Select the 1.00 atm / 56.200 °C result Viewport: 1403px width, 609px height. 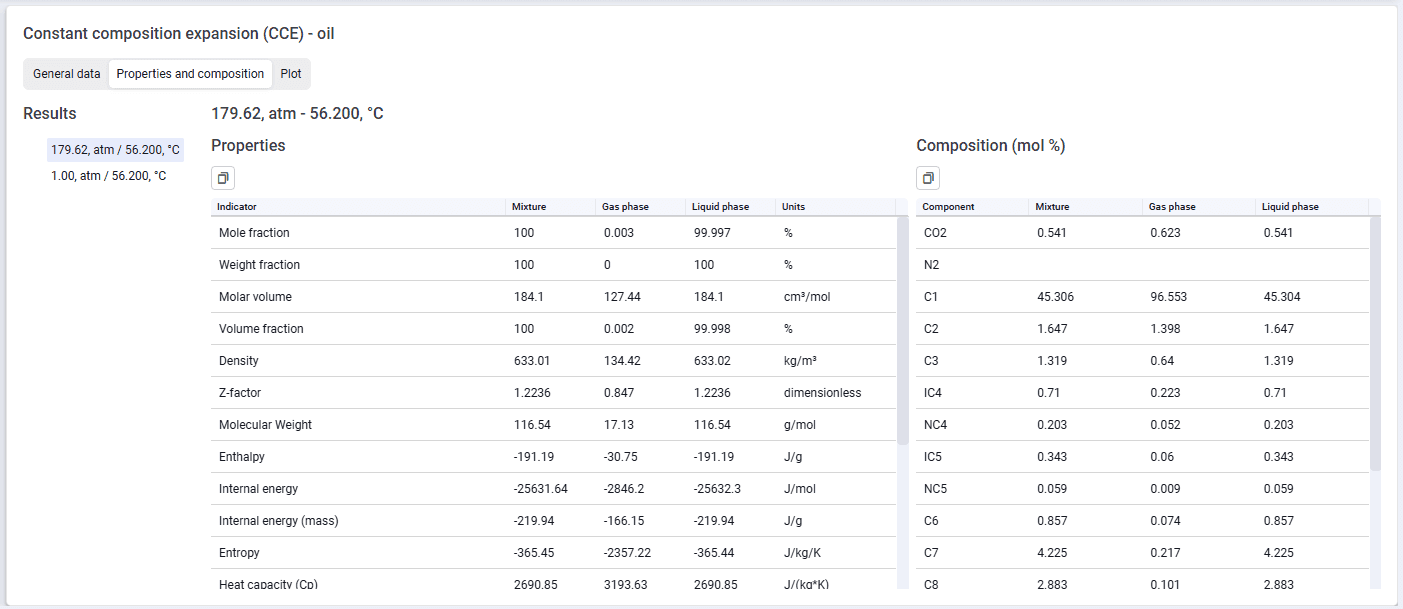click(109, 176)
